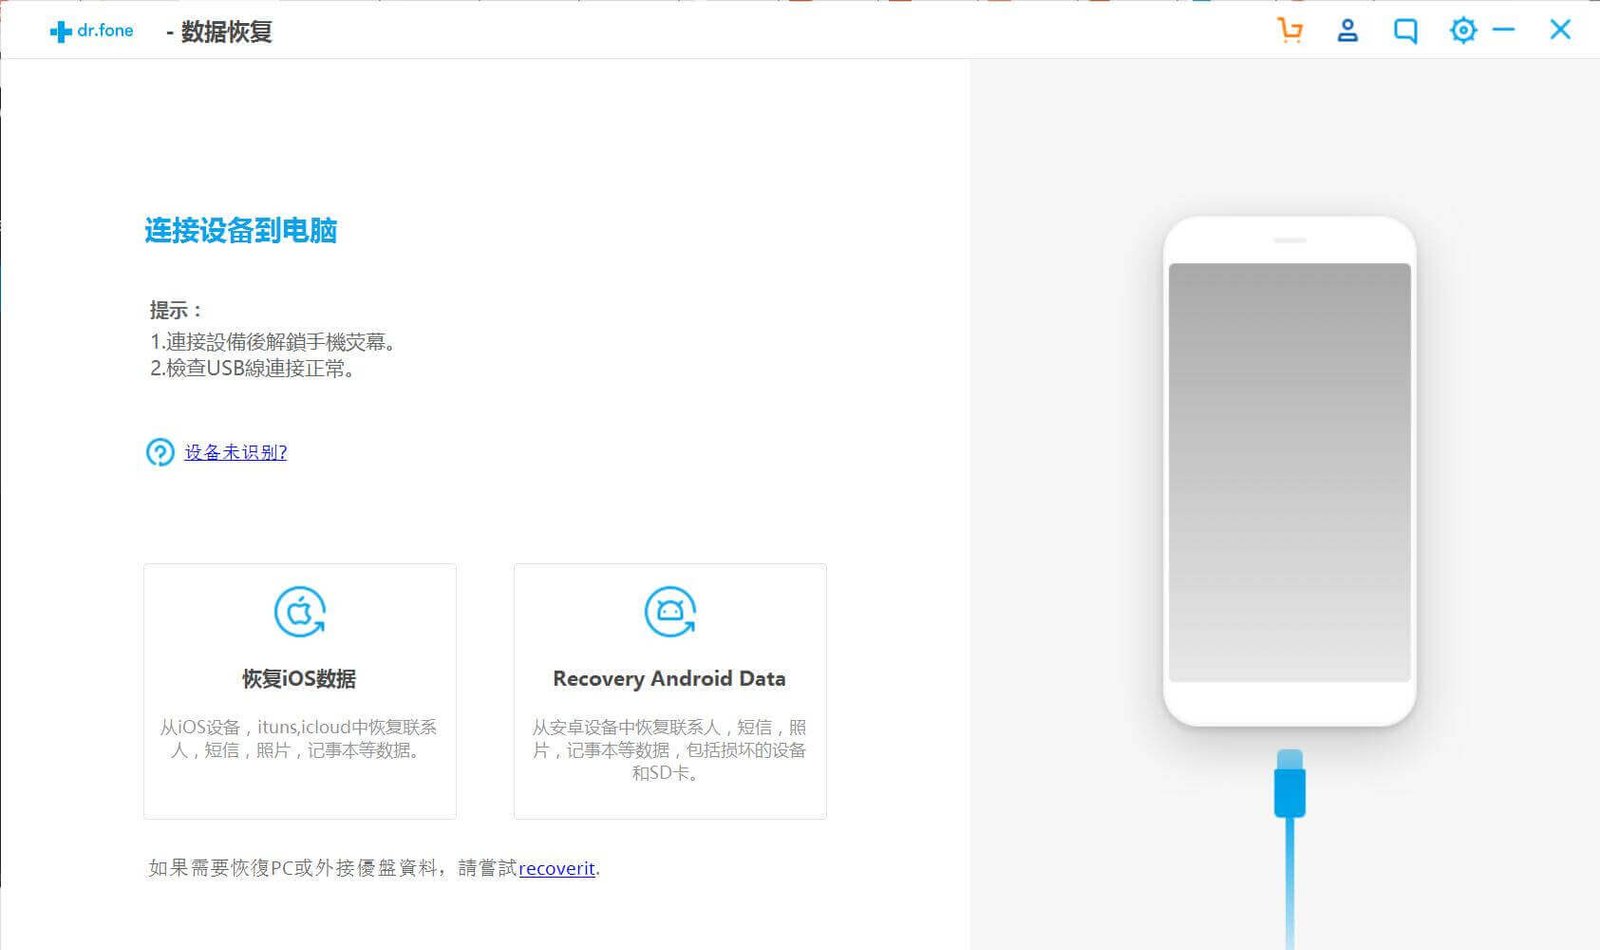The width and height of the screenshot is (1600, 950).
Task: Close the dr.fone window
Action: click(1560, 30)
